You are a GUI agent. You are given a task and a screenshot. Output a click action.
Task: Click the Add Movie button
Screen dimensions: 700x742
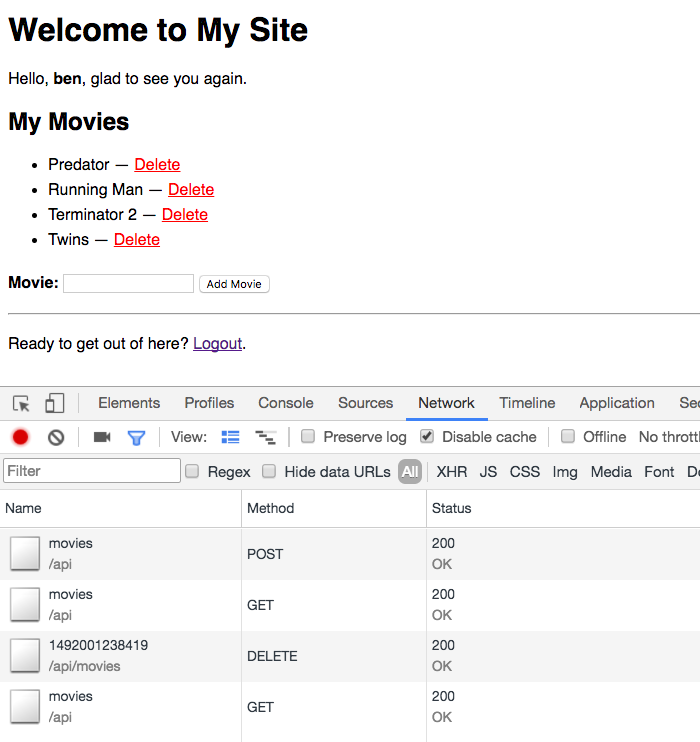(234, 284)
